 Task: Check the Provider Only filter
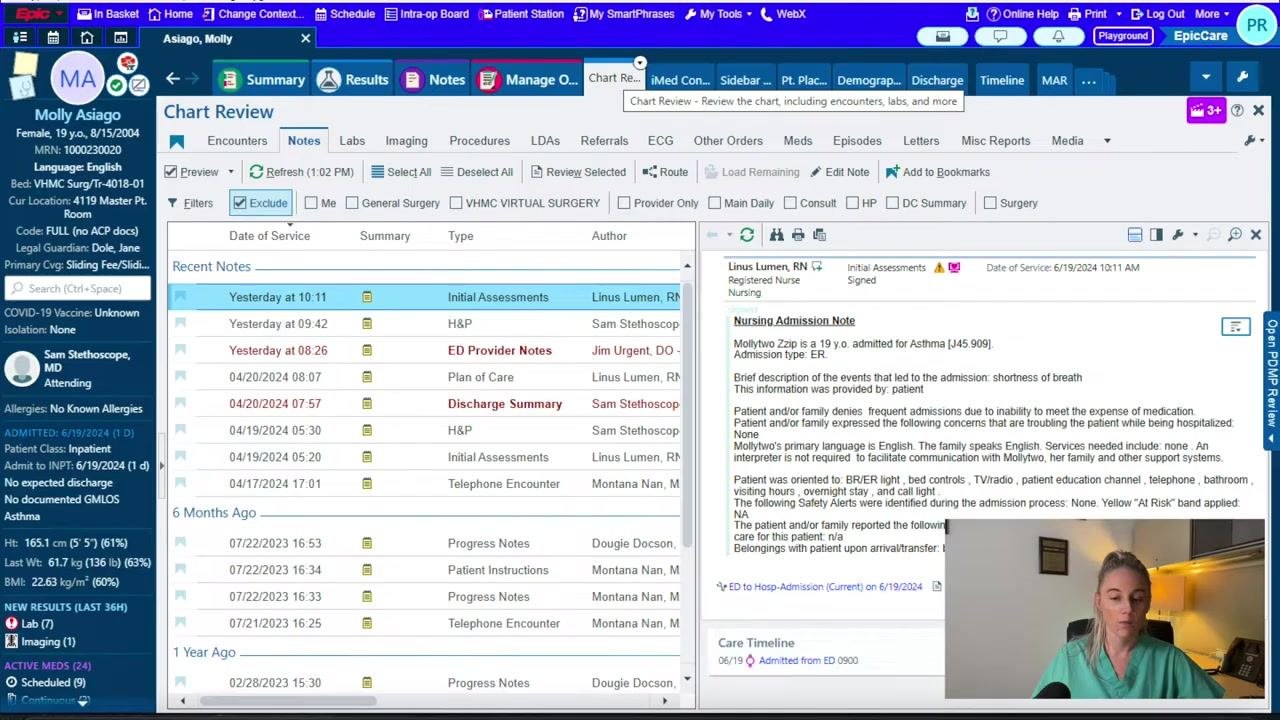(624, 203)
